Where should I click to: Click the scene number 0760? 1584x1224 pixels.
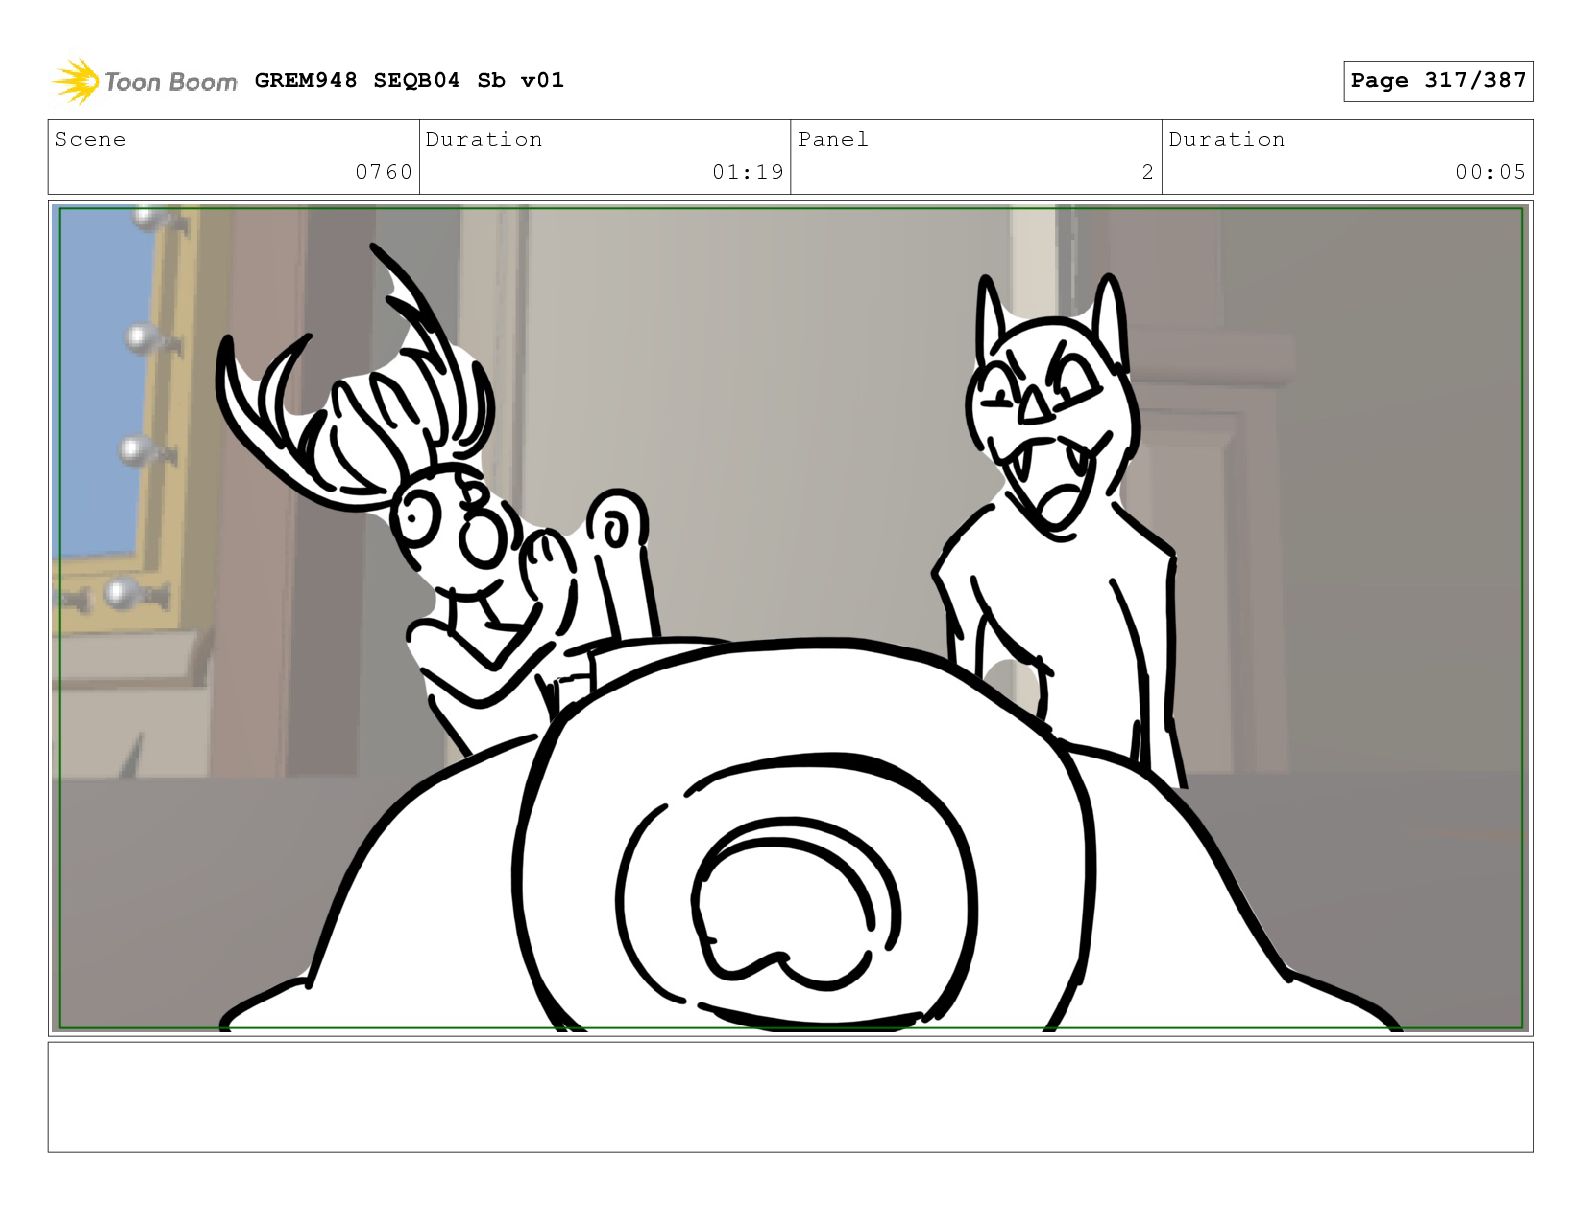[384, 172]
